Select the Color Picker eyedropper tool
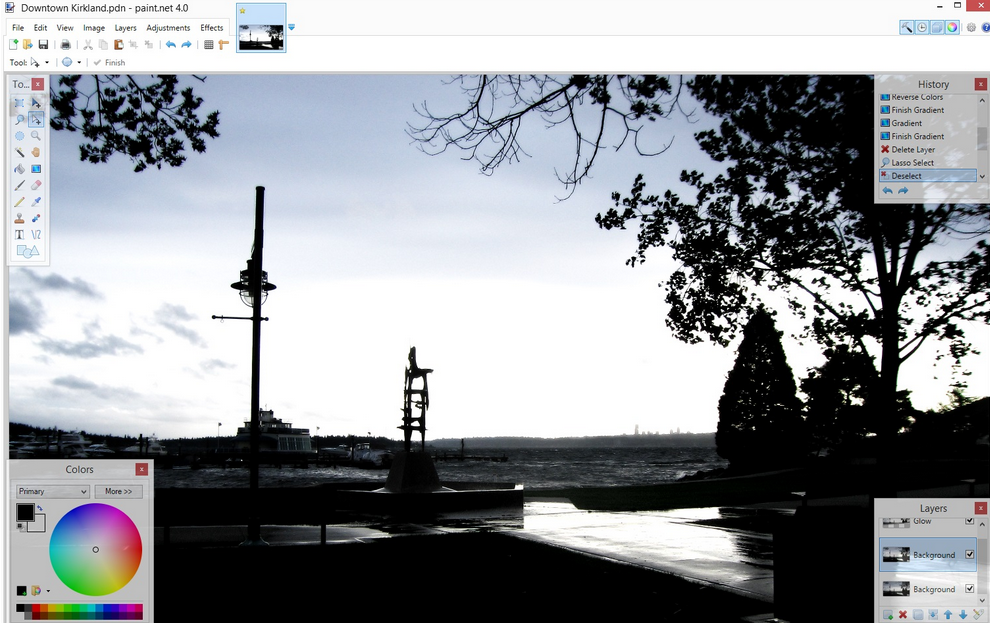 click(x=36, y=201)
